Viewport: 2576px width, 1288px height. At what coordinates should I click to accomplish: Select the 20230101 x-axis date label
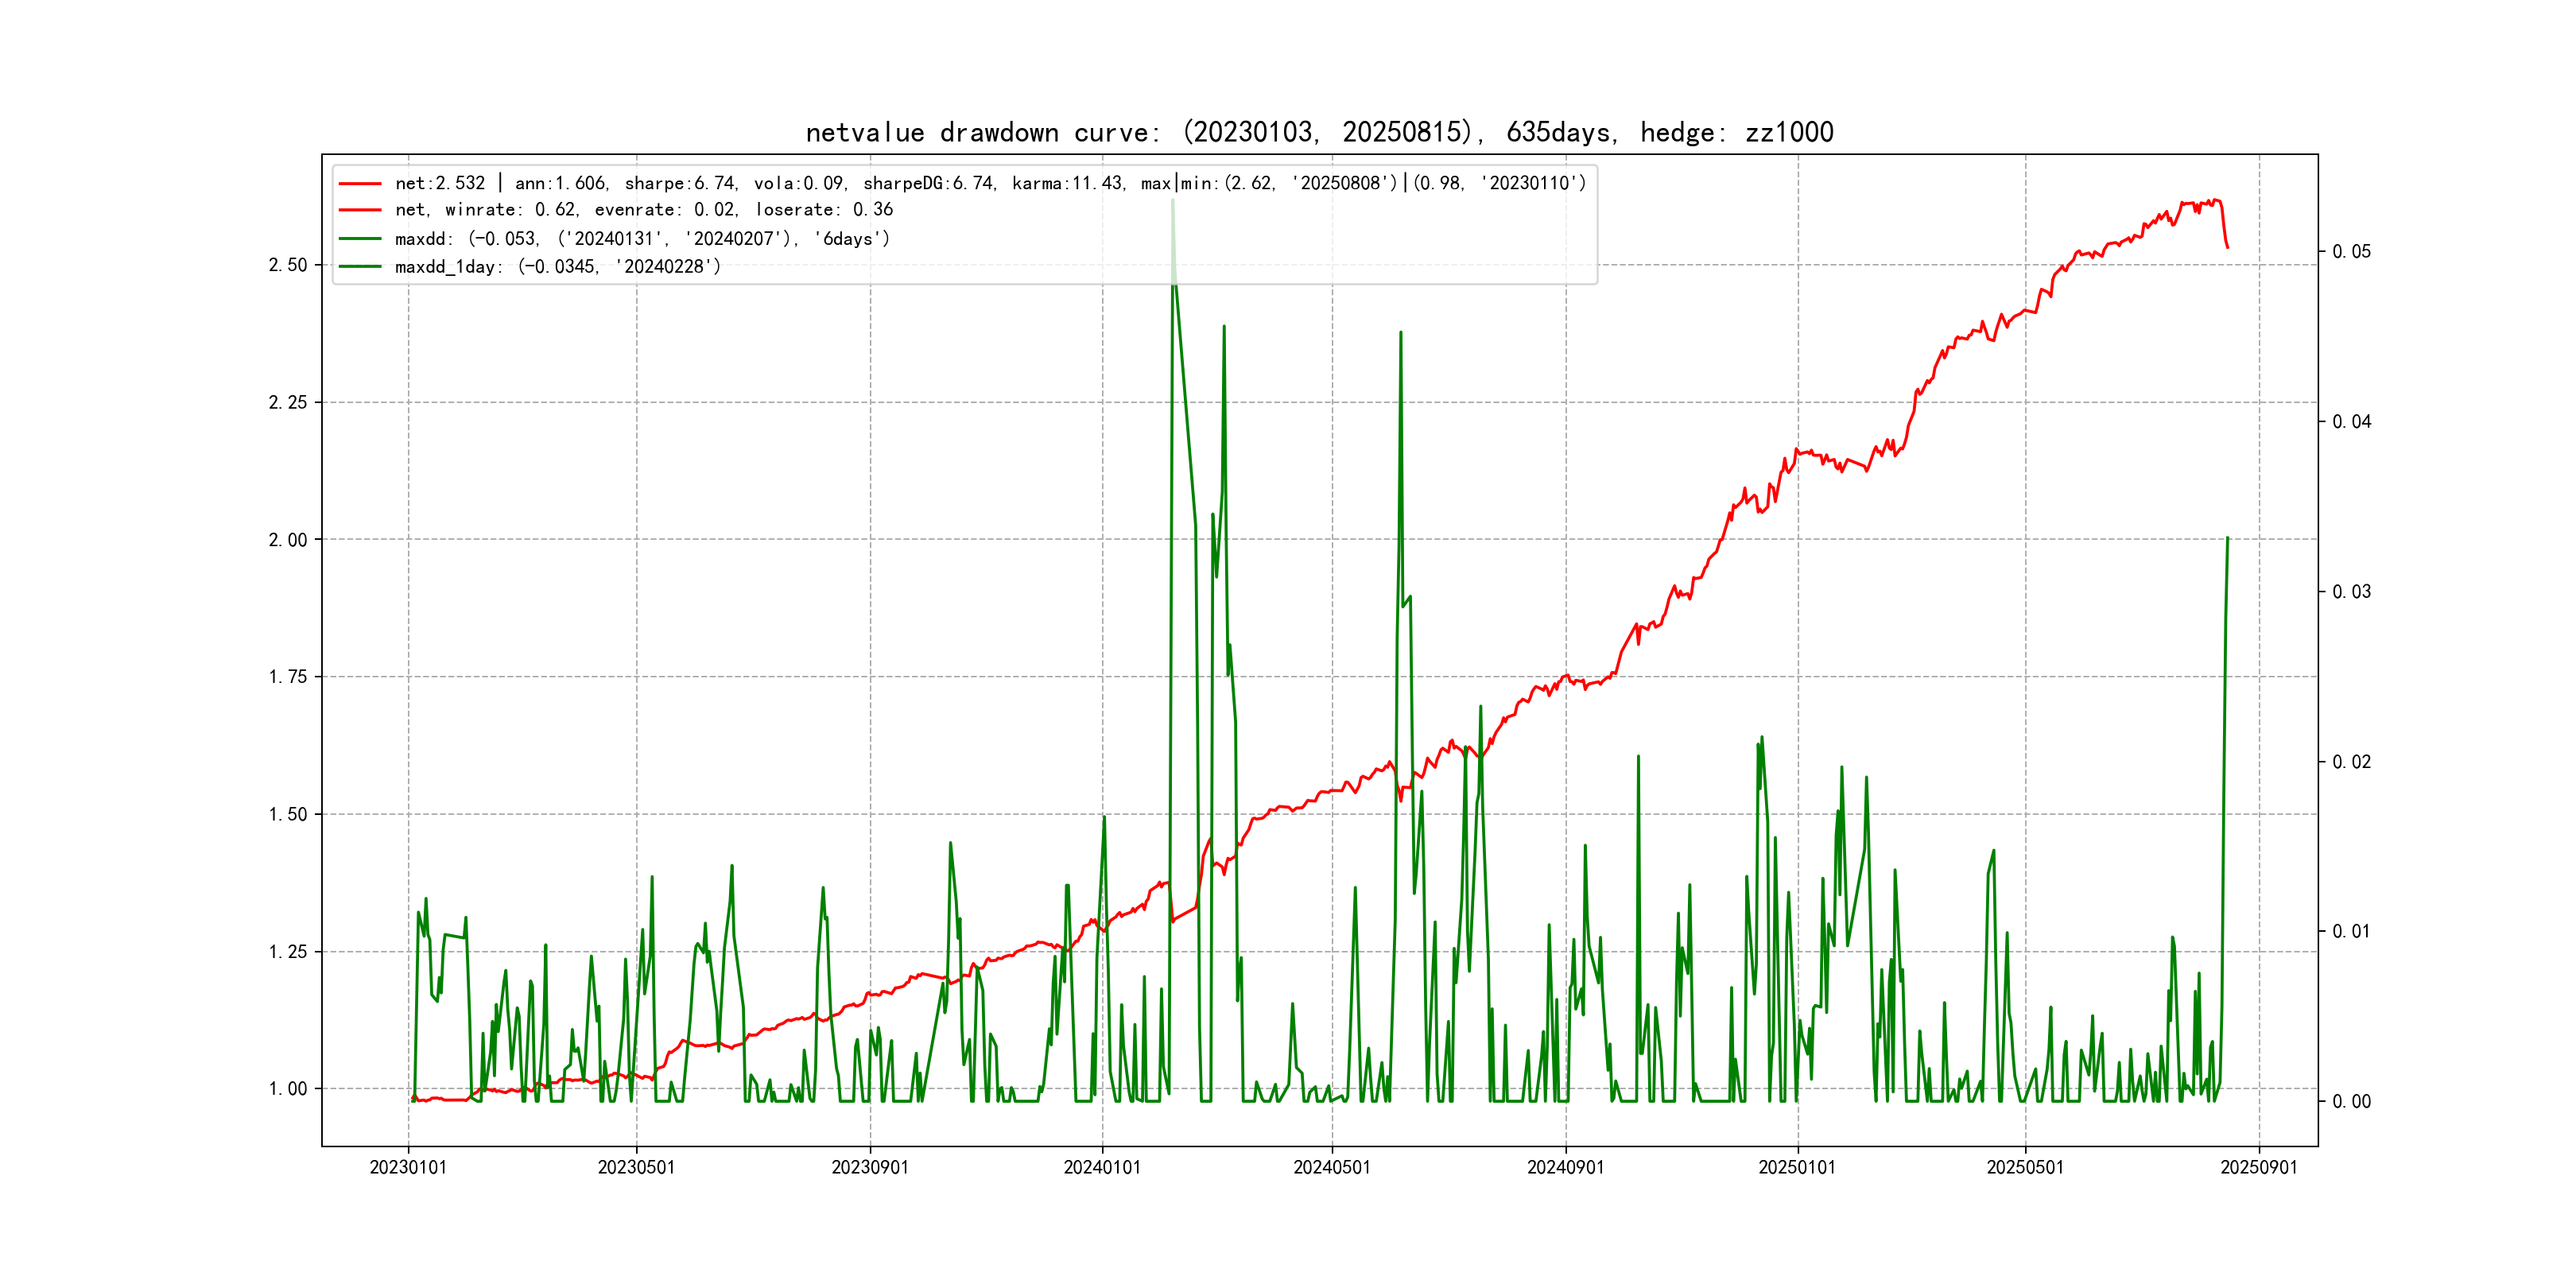tap(408, 1168)
